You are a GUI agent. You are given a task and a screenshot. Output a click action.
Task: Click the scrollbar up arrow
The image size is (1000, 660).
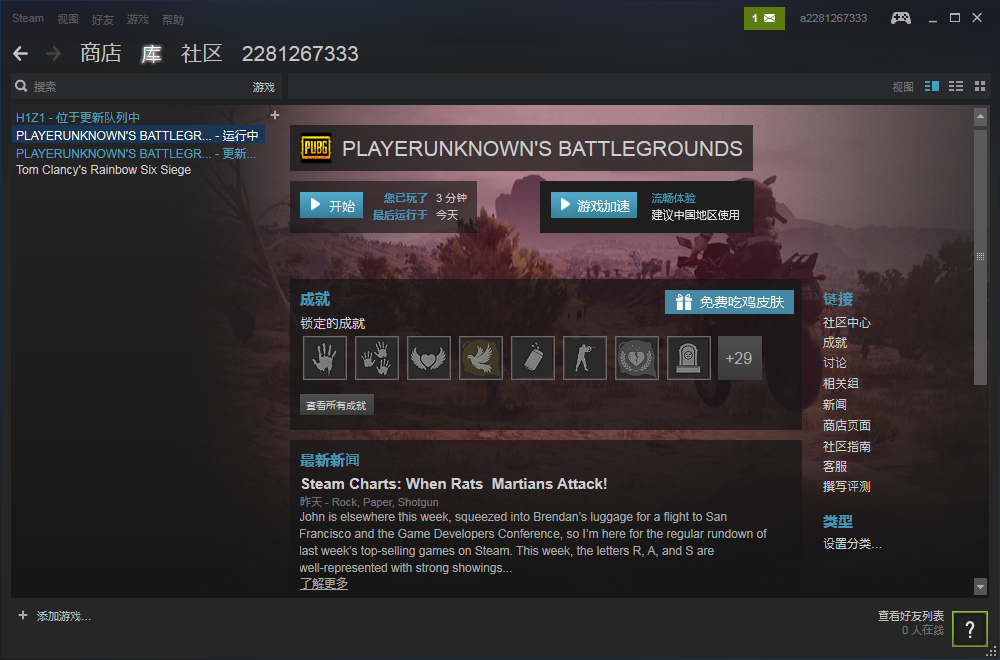tap(980, 117)
